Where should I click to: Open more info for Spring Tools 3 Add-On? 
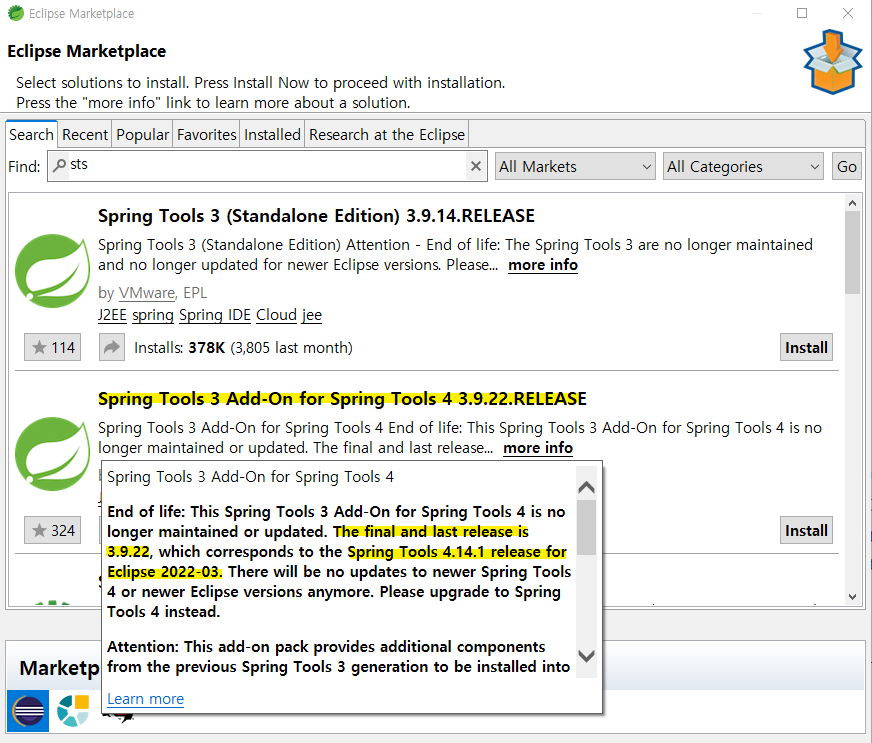538,448
